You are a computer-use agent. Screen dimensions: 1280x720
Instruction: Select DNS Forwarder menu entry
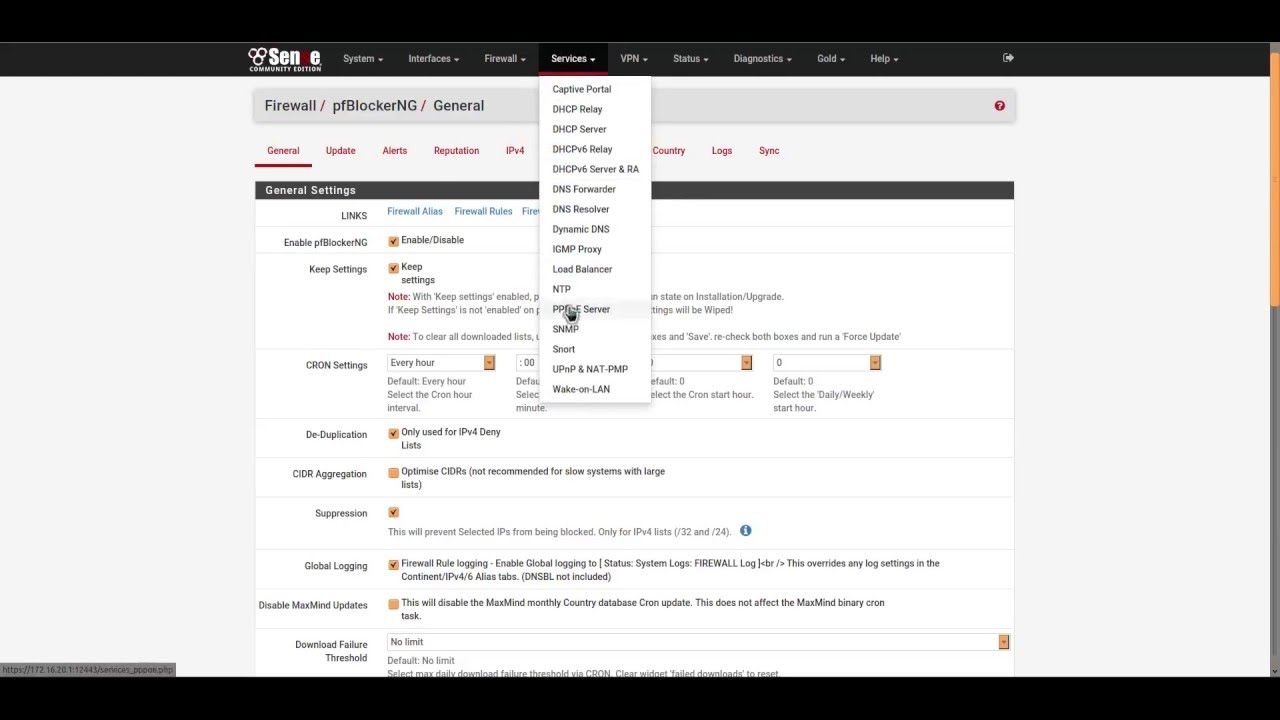click(584, 189)
